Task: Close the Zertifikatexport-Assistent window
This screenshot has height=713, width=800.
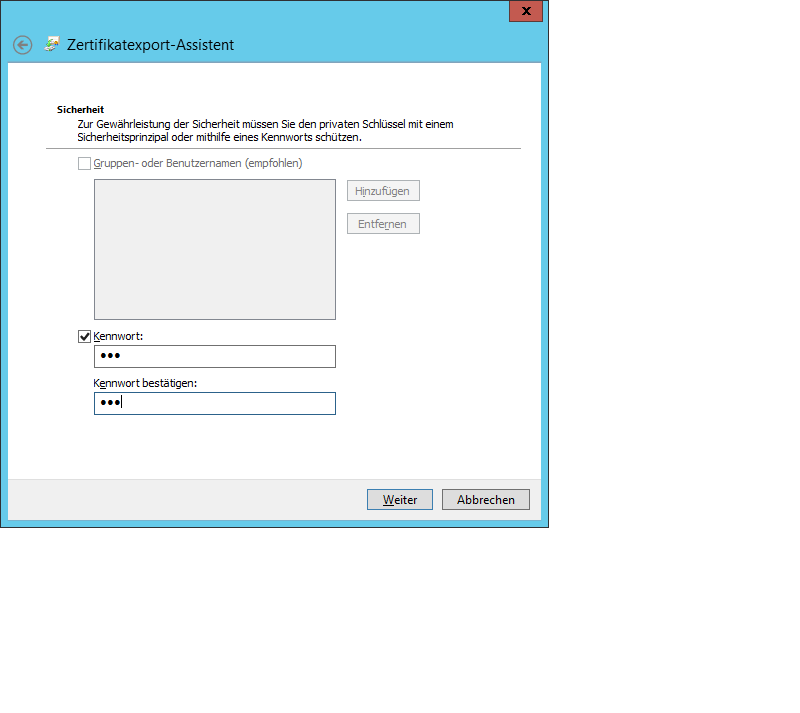Action: pos(526,11)
